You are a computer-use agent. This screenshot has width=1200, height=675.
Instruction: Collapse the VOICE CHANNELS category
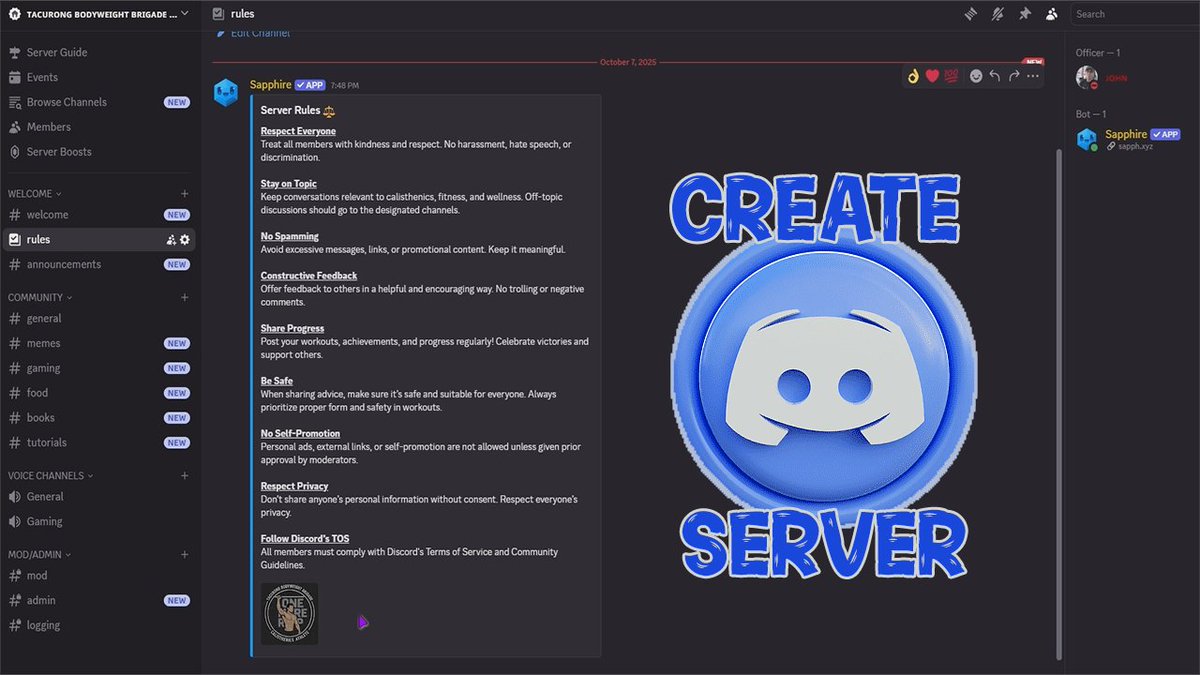click(x=51, y=476)
